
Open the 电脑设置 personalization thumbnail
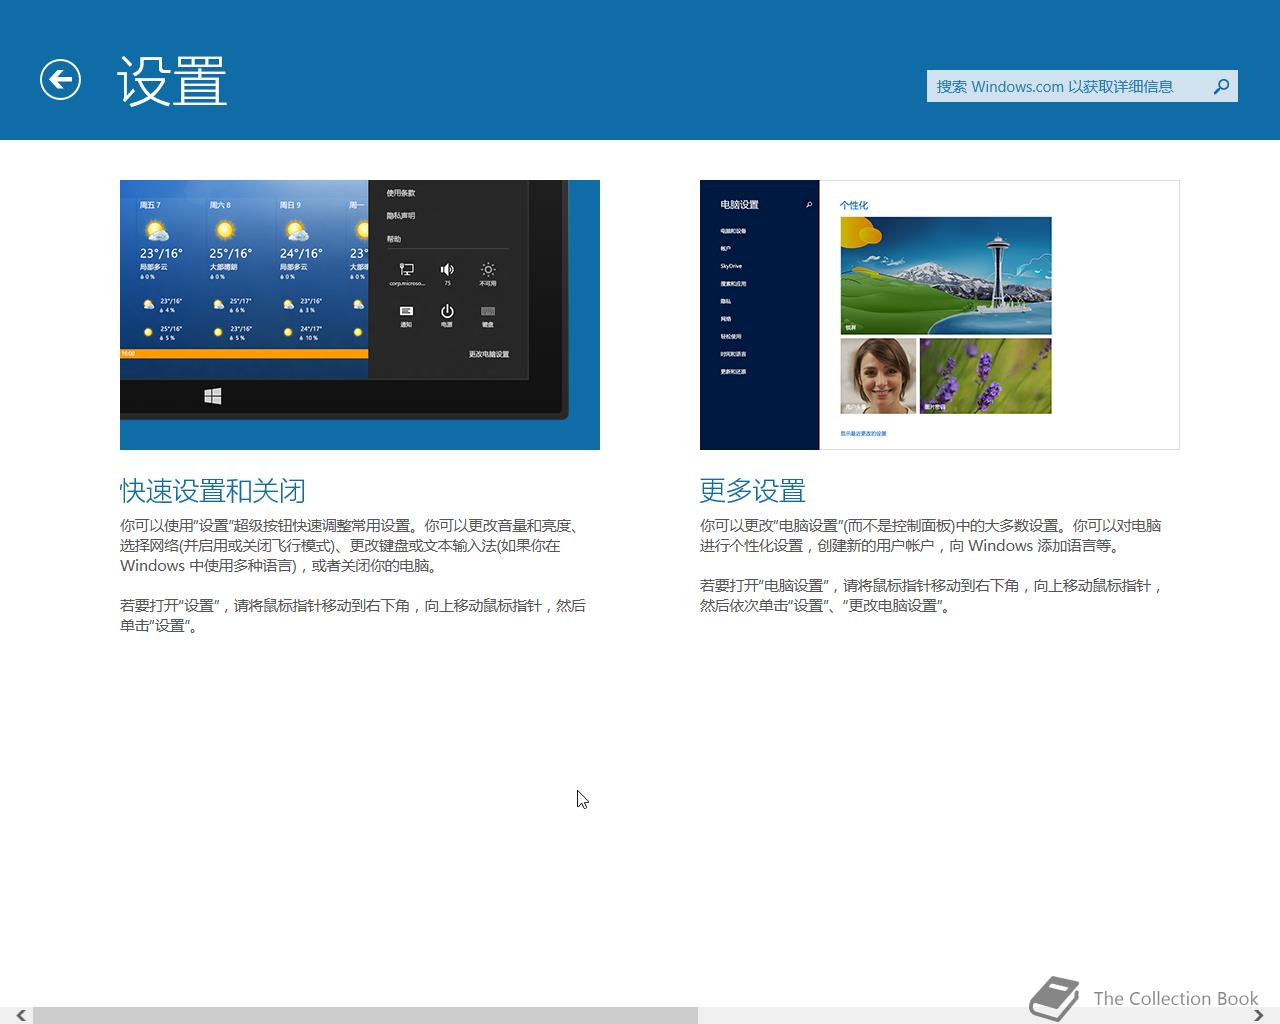pos(940,315)
